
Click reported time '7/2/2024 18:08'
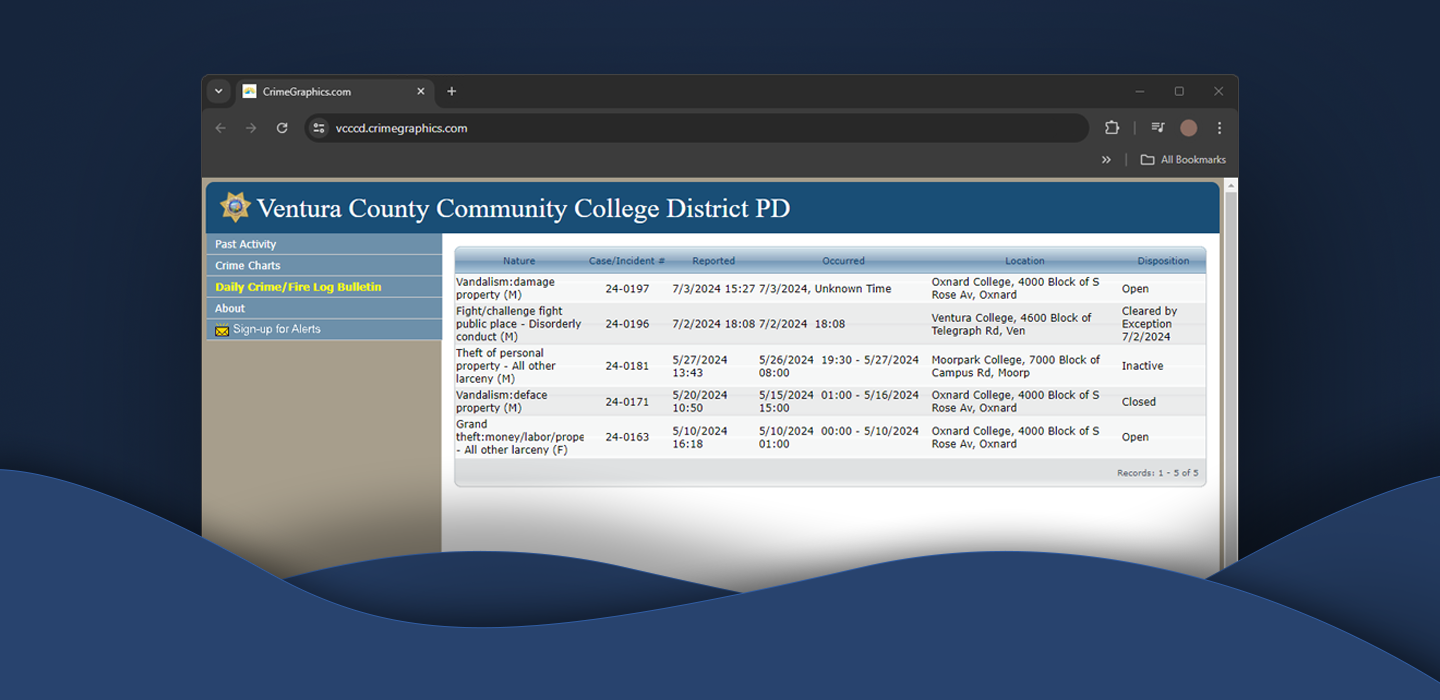click(714, 324)
